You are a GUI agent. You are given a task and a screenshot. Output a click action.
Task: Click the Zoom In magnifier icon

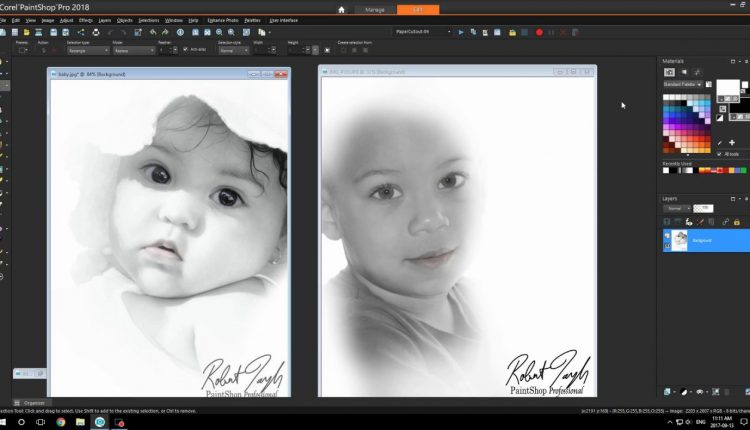(232, 33)
